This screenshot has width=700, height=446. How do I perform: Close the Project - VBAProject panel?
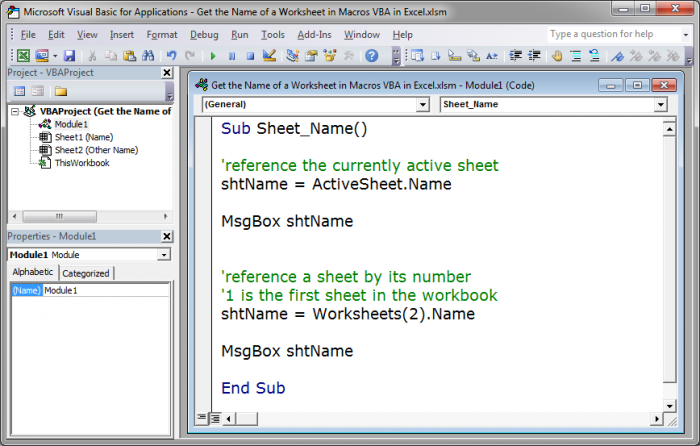pyautogui.click(x=167, y=72)
